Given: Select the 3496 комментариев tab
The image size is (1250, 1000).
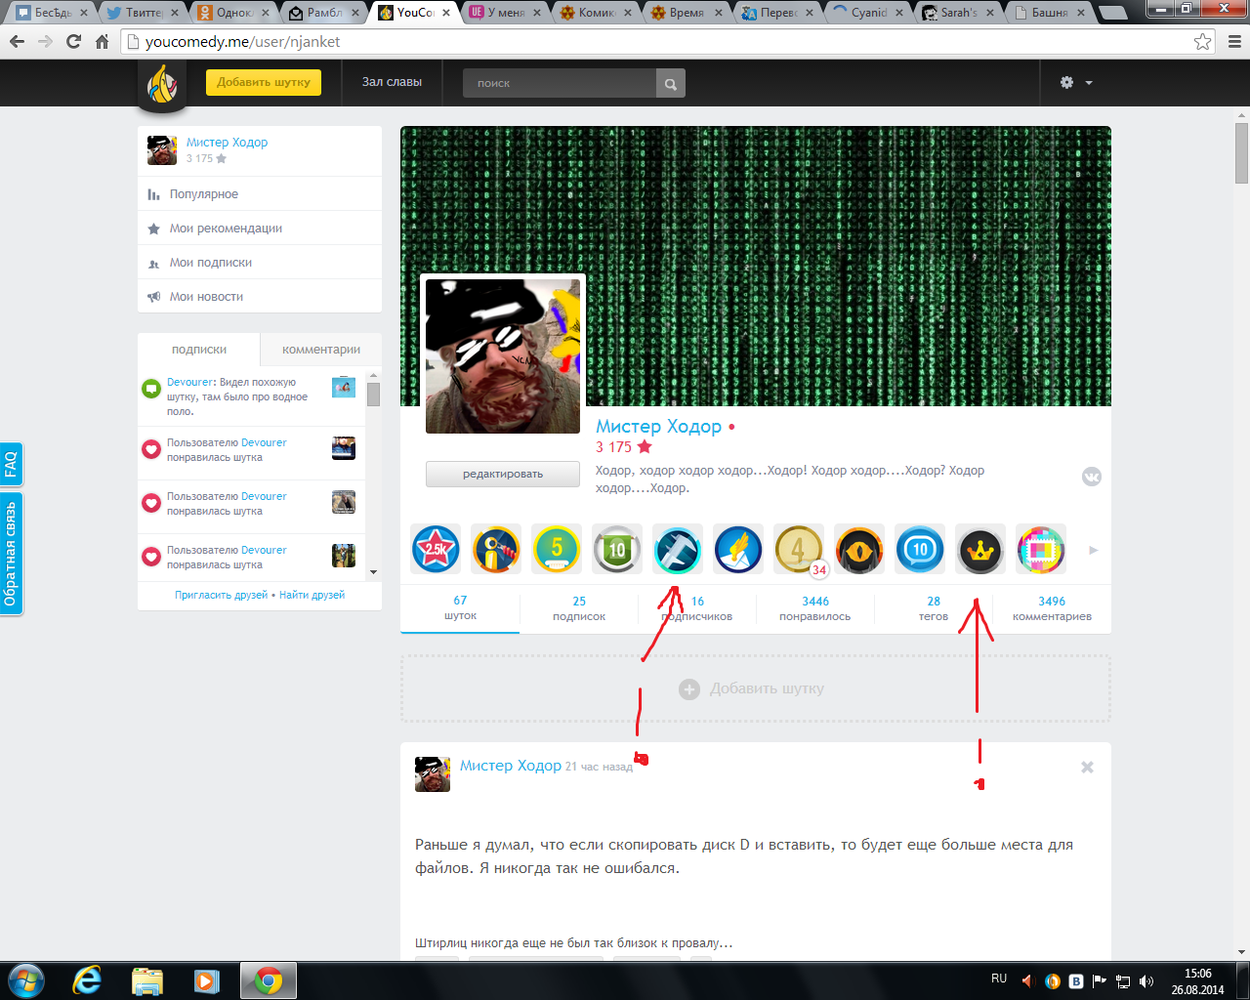Looking at the screenshot, I should [x=1052, y=608].
